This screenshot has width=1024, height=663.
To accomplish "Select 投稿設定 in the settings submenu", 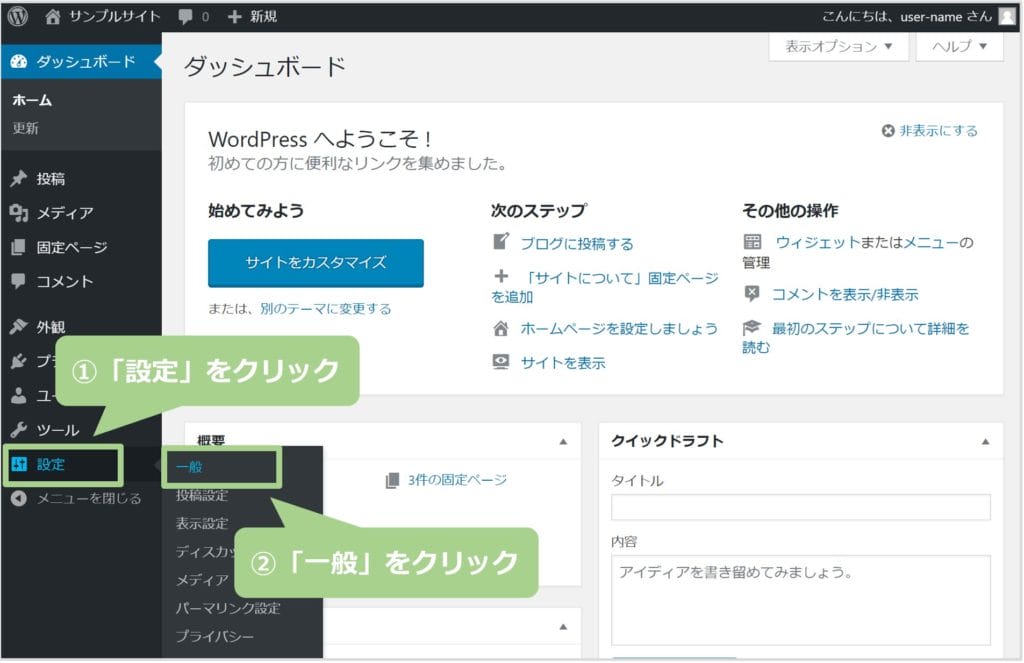I will tap(202, 496).
